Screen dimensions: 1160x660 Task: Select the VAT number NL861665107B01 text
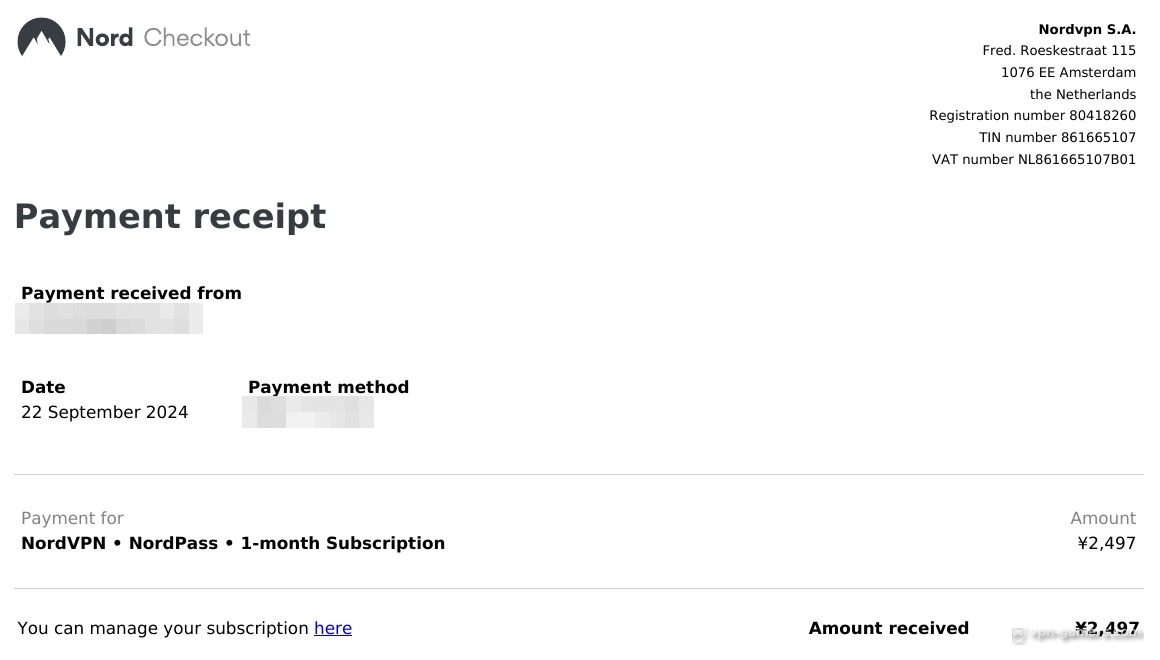[x=1033, y=159]
